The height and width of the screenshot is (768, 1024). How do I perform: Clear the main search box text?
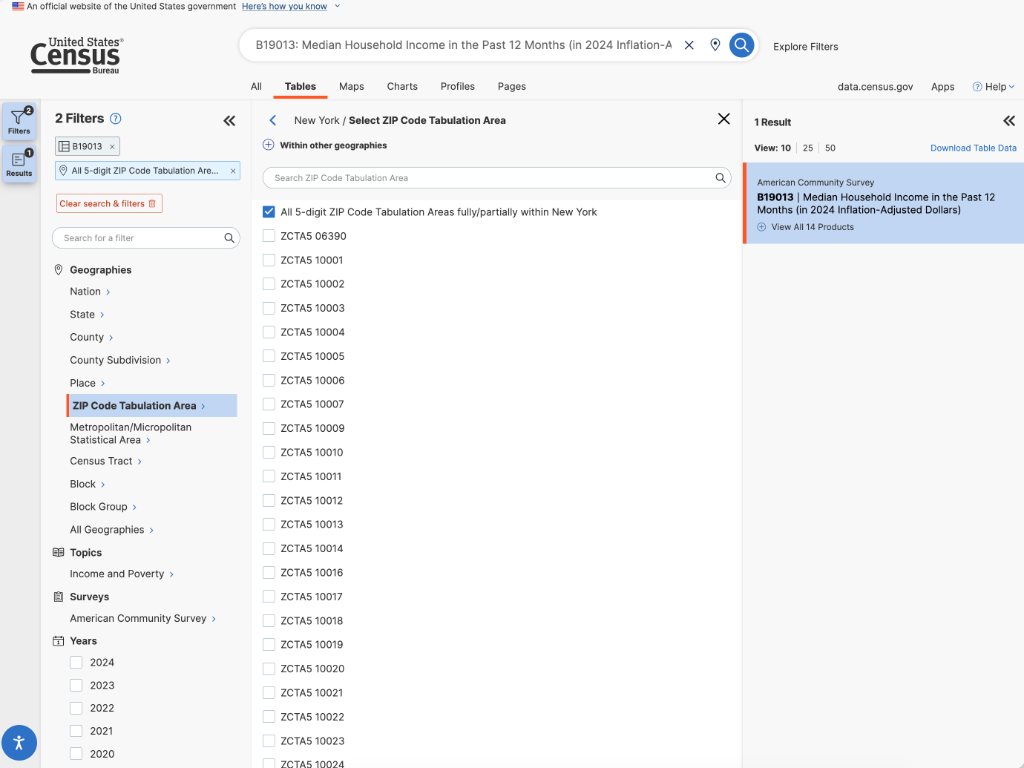click(x=689, y=45)
